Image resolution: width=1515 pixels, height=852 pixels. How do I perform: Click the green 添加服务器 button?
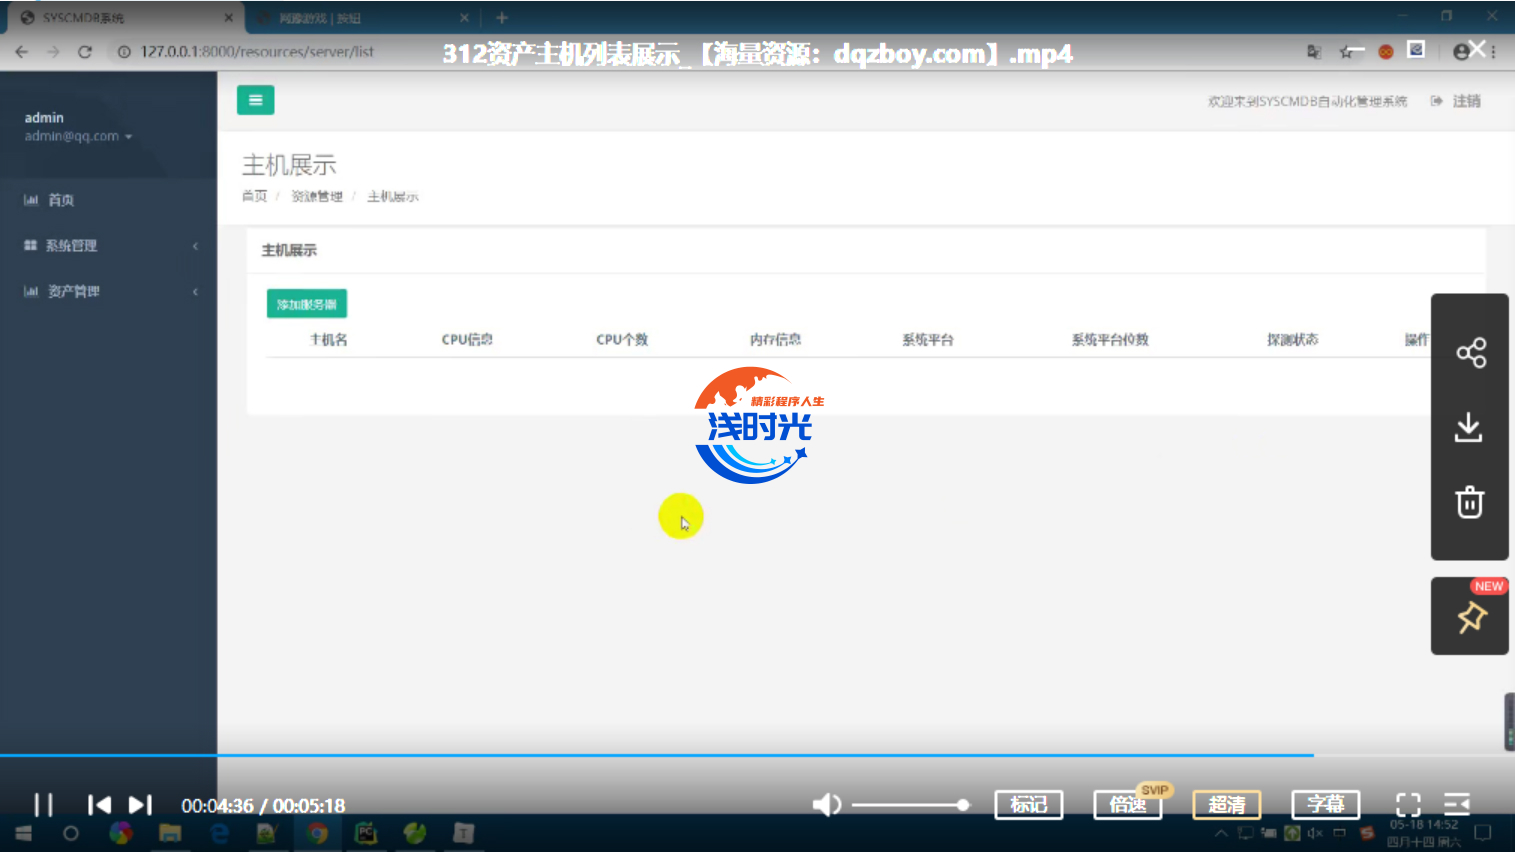coord(306,304)
